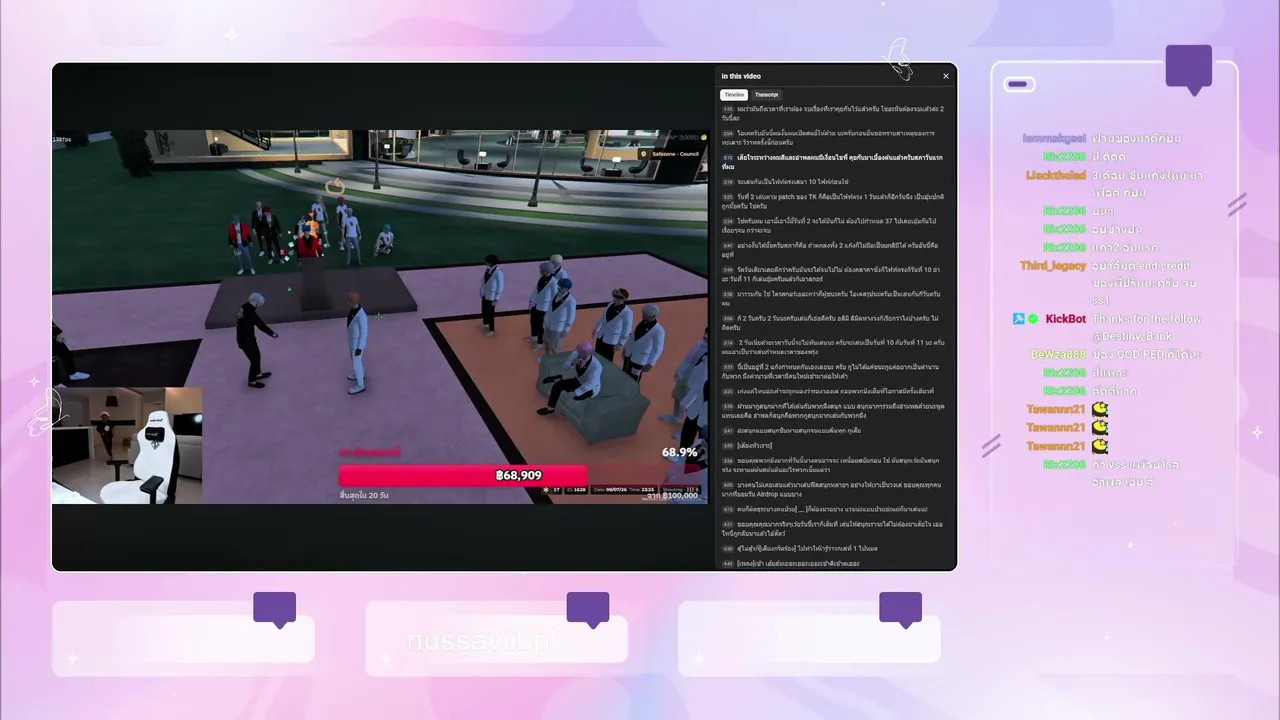Click chat message mentioning GOD PED

click(x=1146, y=354)
